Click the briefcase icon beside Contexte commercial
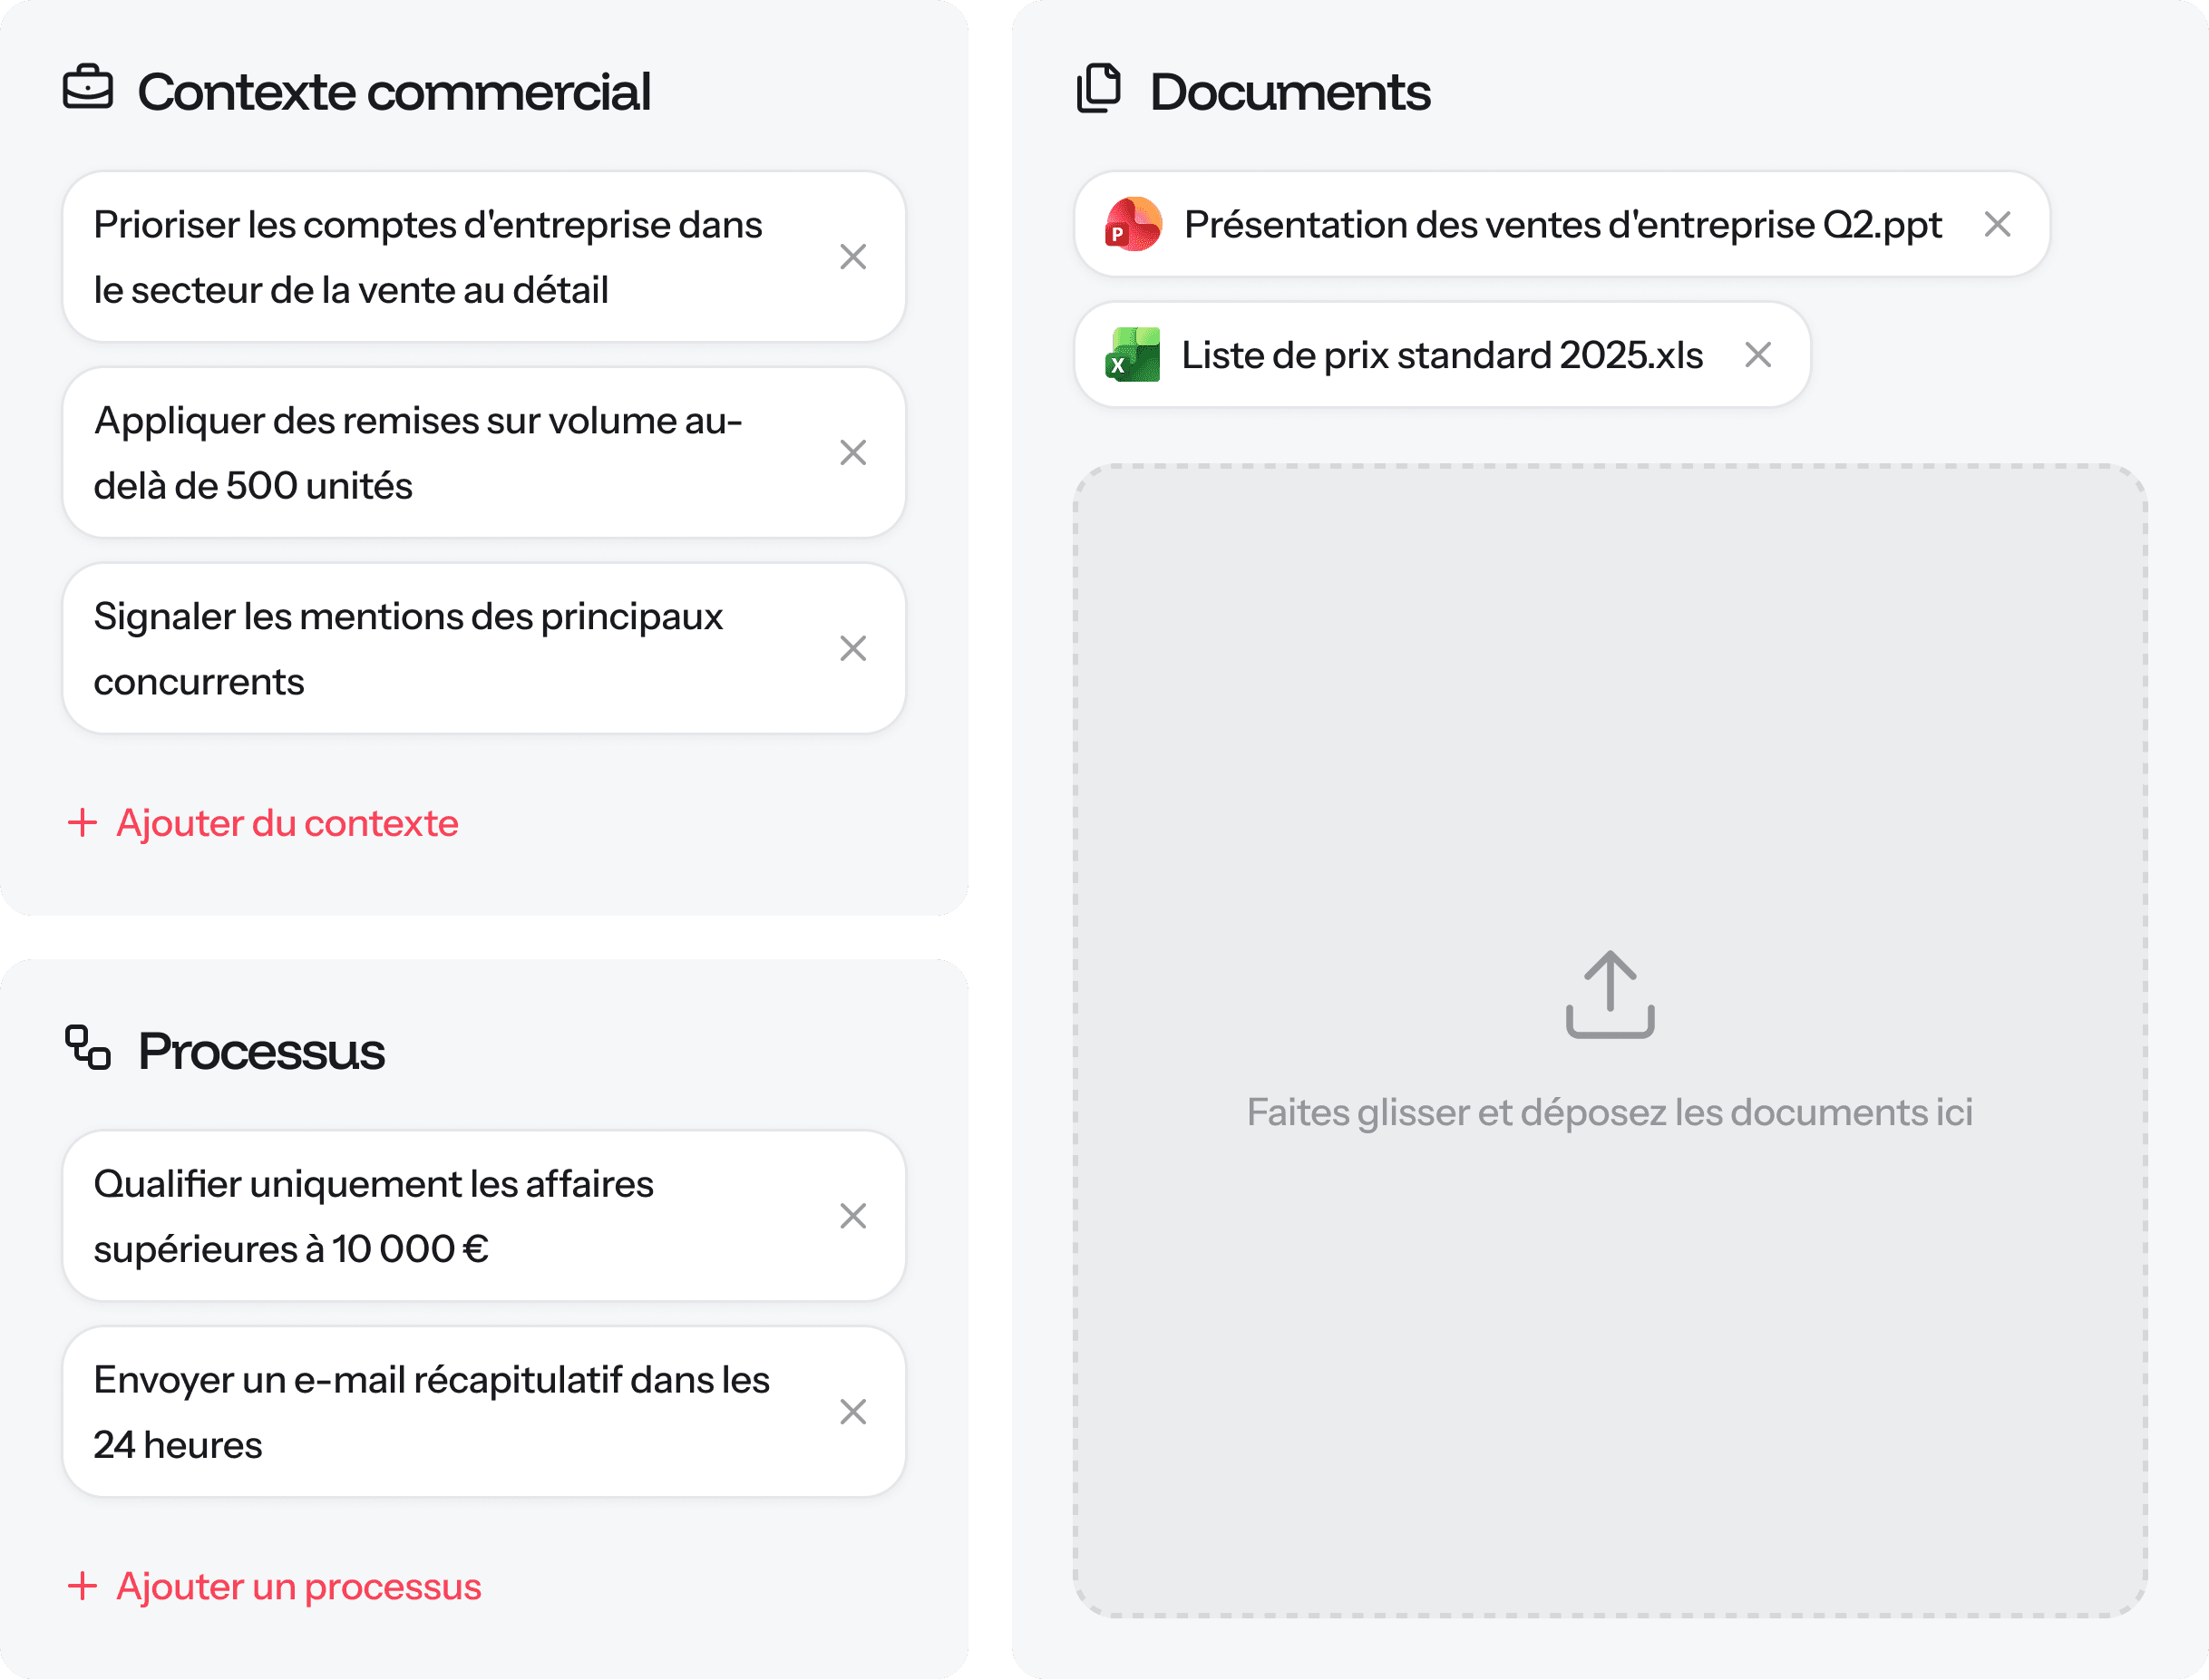The height and width of the screenshot is (1680, 2209). pos(88,88)
